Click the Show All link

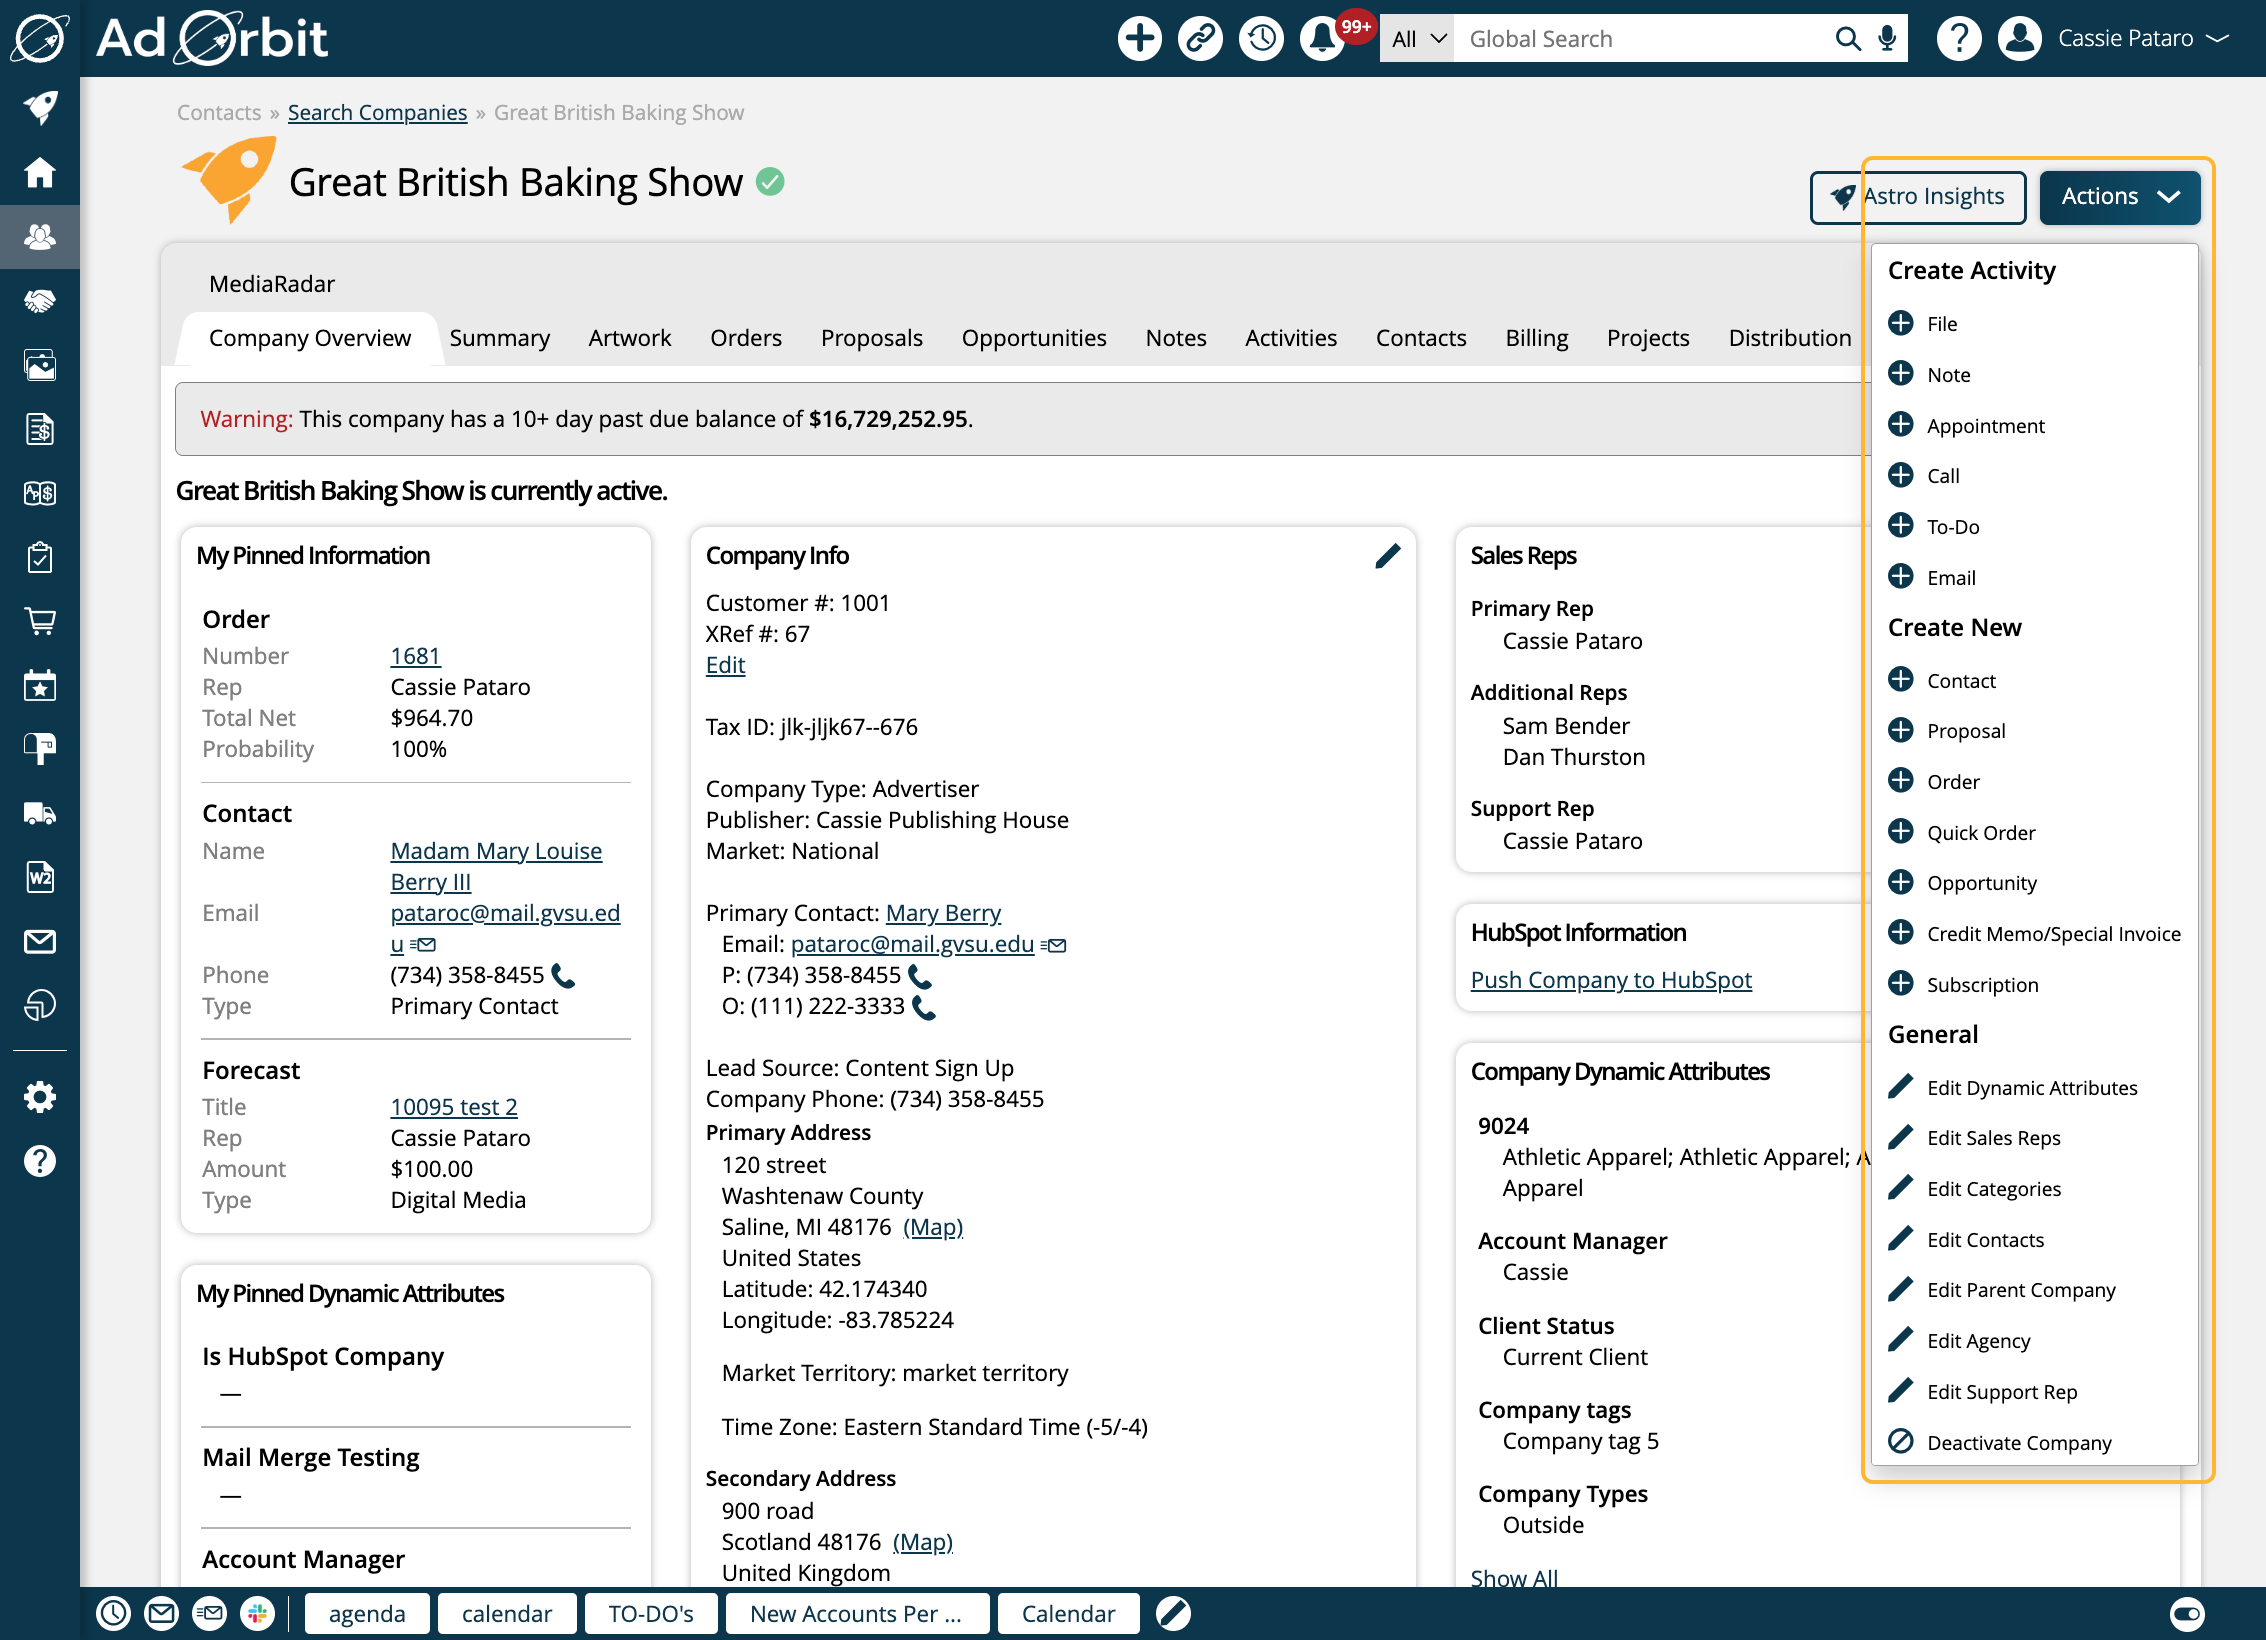coord(1514,1578)
